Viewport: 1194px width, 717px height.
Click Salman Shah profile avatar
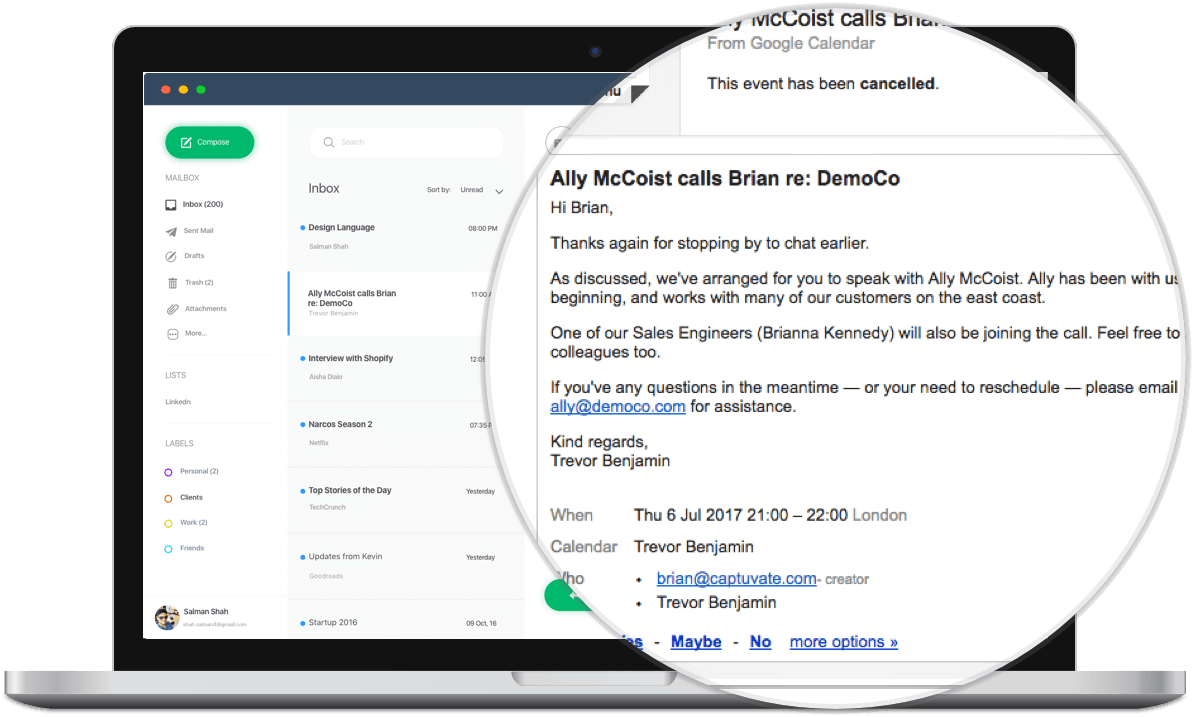167,617
